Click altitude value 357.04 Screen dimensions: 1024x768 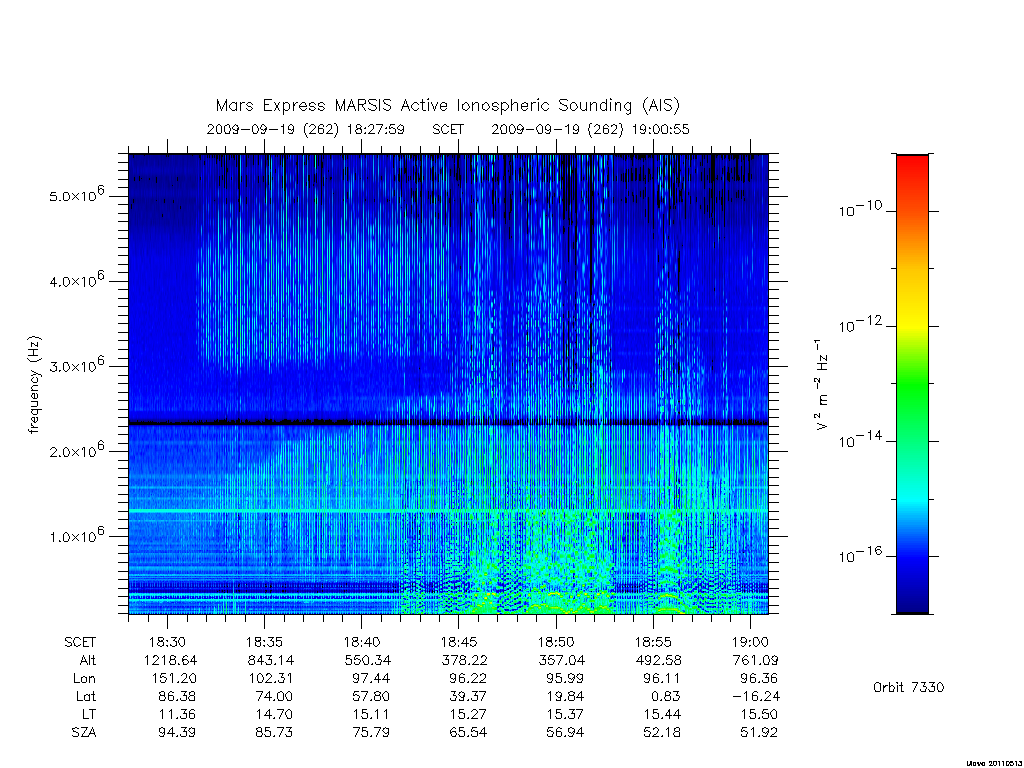(561, 660)
